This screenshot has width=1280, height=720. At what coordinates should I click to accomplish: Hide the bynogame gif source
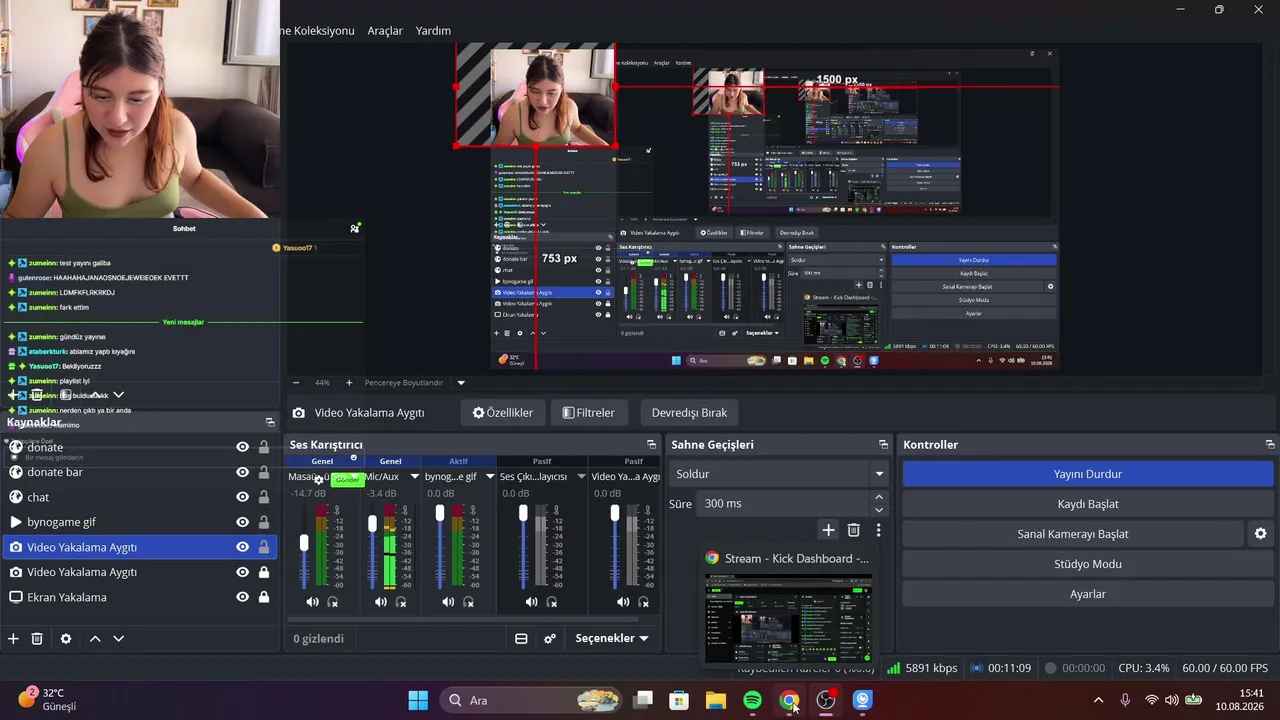[x=242, y=522]
